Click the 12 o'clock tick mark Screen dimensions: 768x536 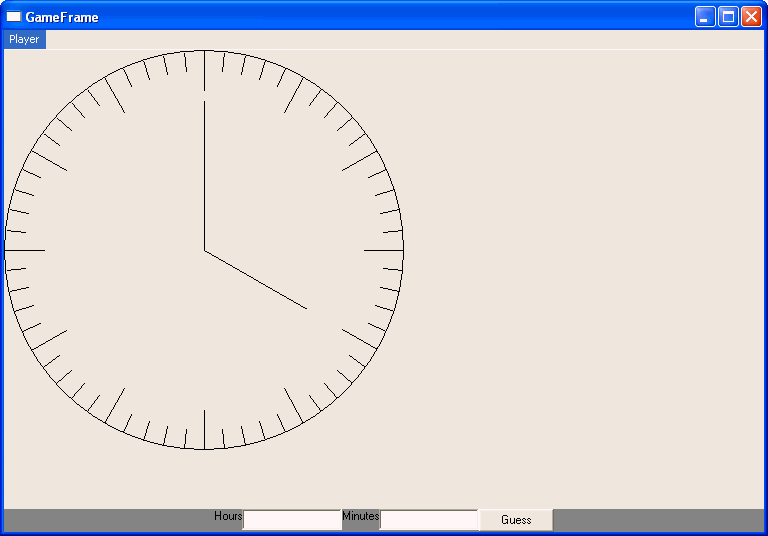coord(204,70)
